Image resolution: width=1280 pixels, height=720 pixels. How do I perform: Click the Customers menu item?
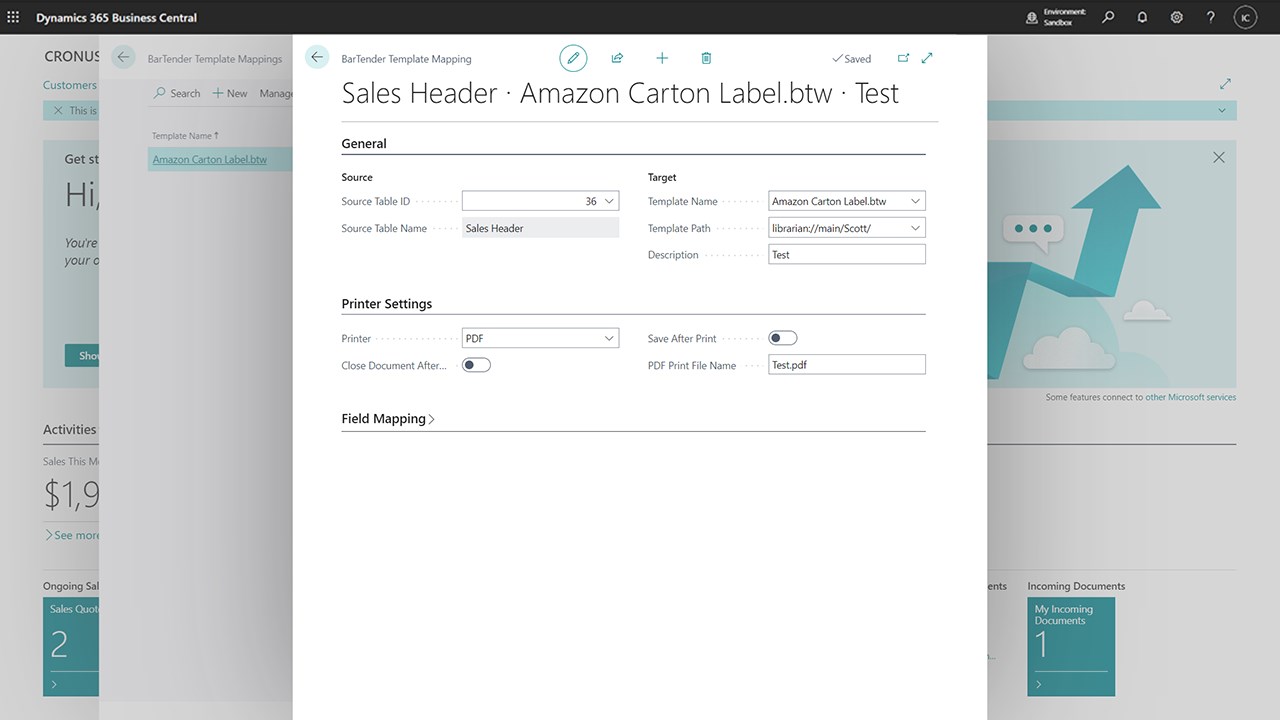point(70,85)
